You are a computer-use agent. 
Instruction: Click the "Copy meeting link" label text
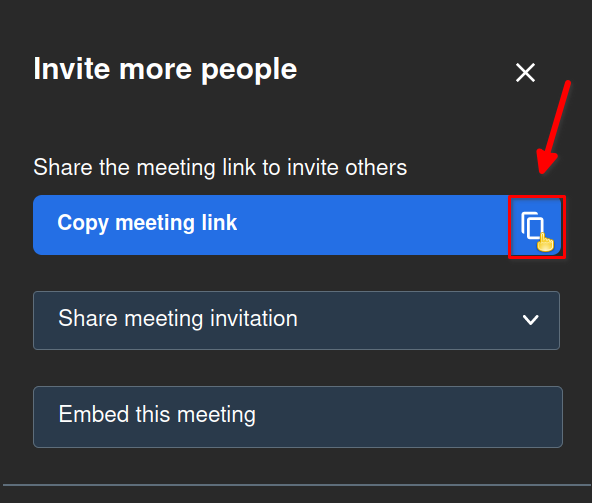click(147, 223)
